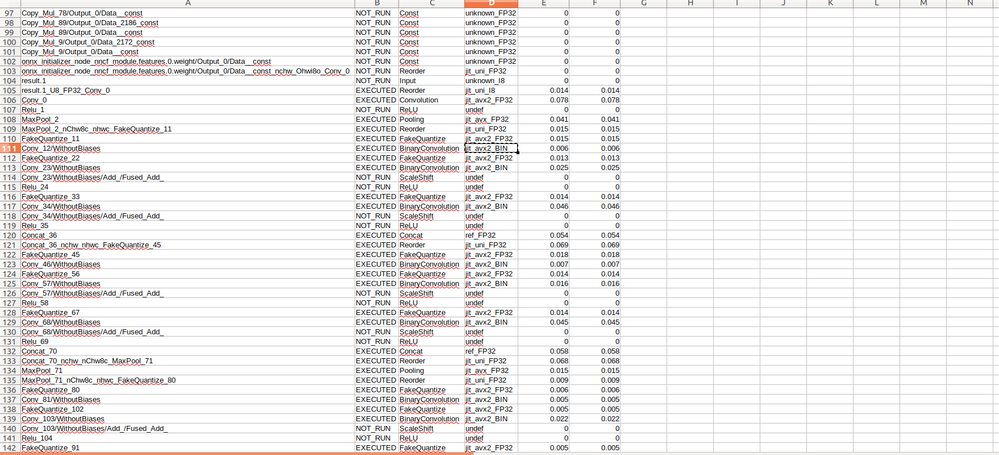Screen dimensions: 999x455
Task: Click cell Conv_0 in column A
Action: click(187, 100)
